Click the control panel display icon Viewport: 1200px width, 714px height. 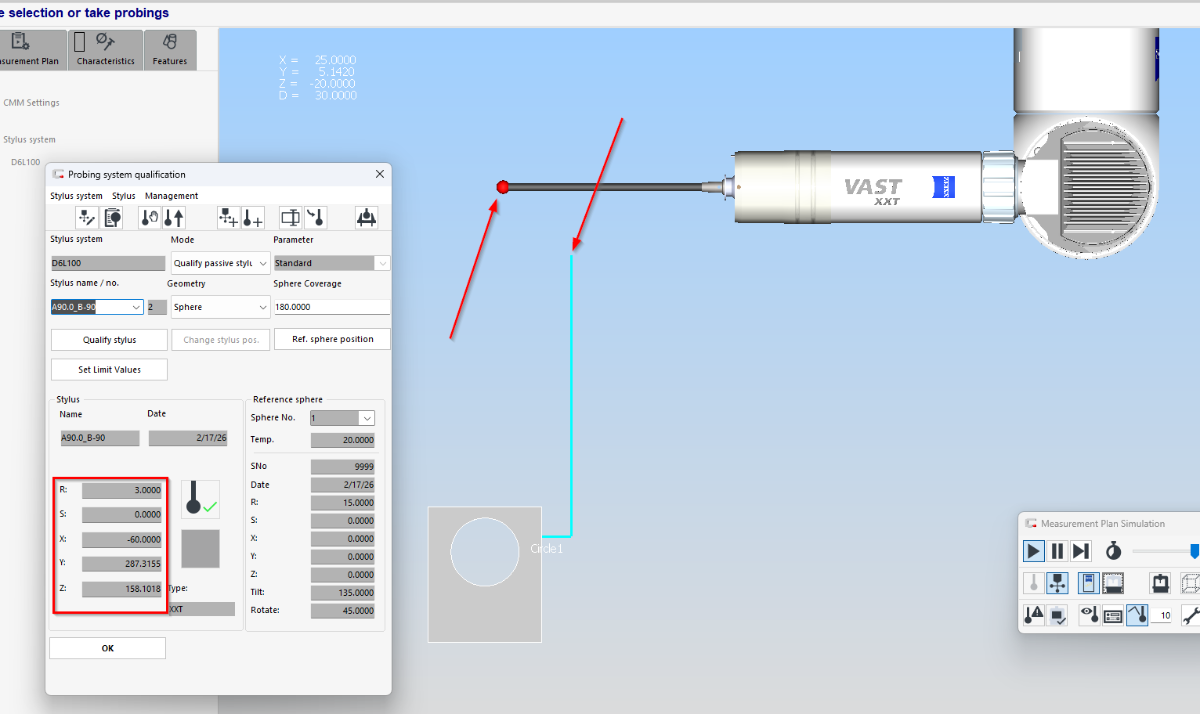tap(1113, 615)
